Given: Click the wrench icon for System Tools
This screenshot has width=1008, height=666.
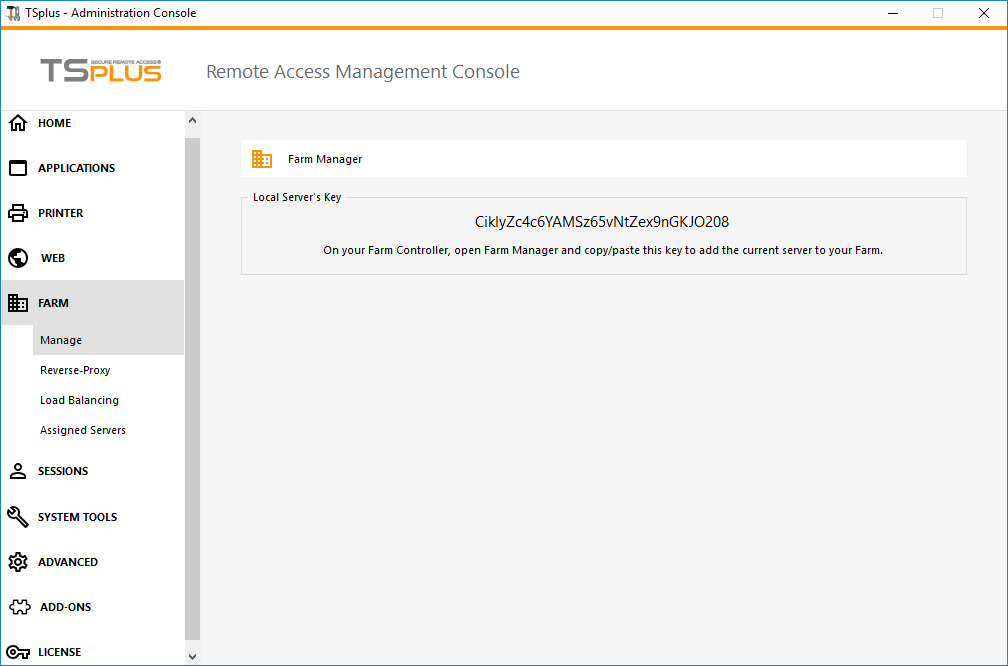Looking at the screenshot, I should (x=17, y=516).
